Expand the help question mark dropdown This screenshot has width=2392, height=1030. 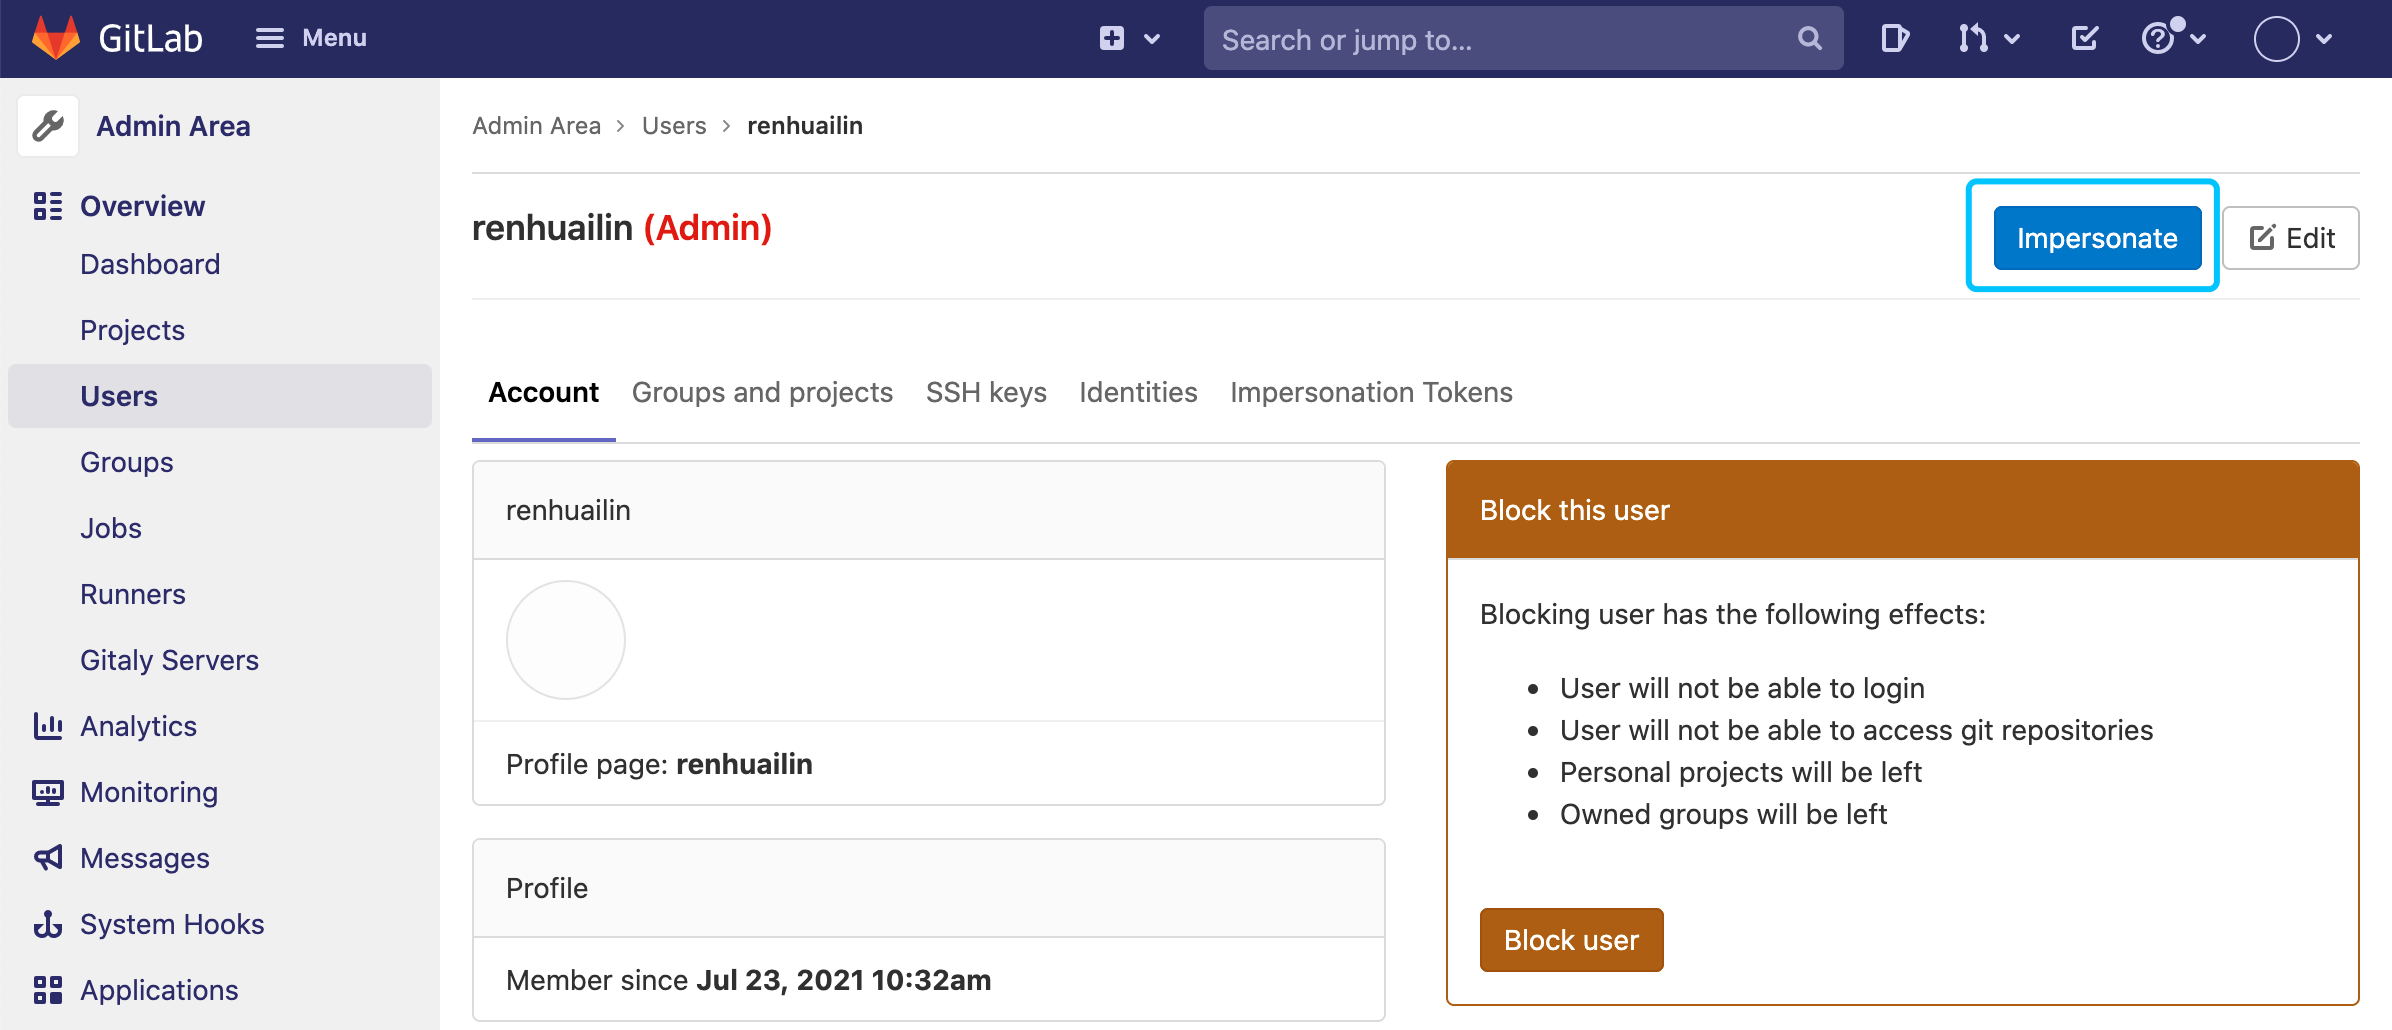coord(2174,39)
